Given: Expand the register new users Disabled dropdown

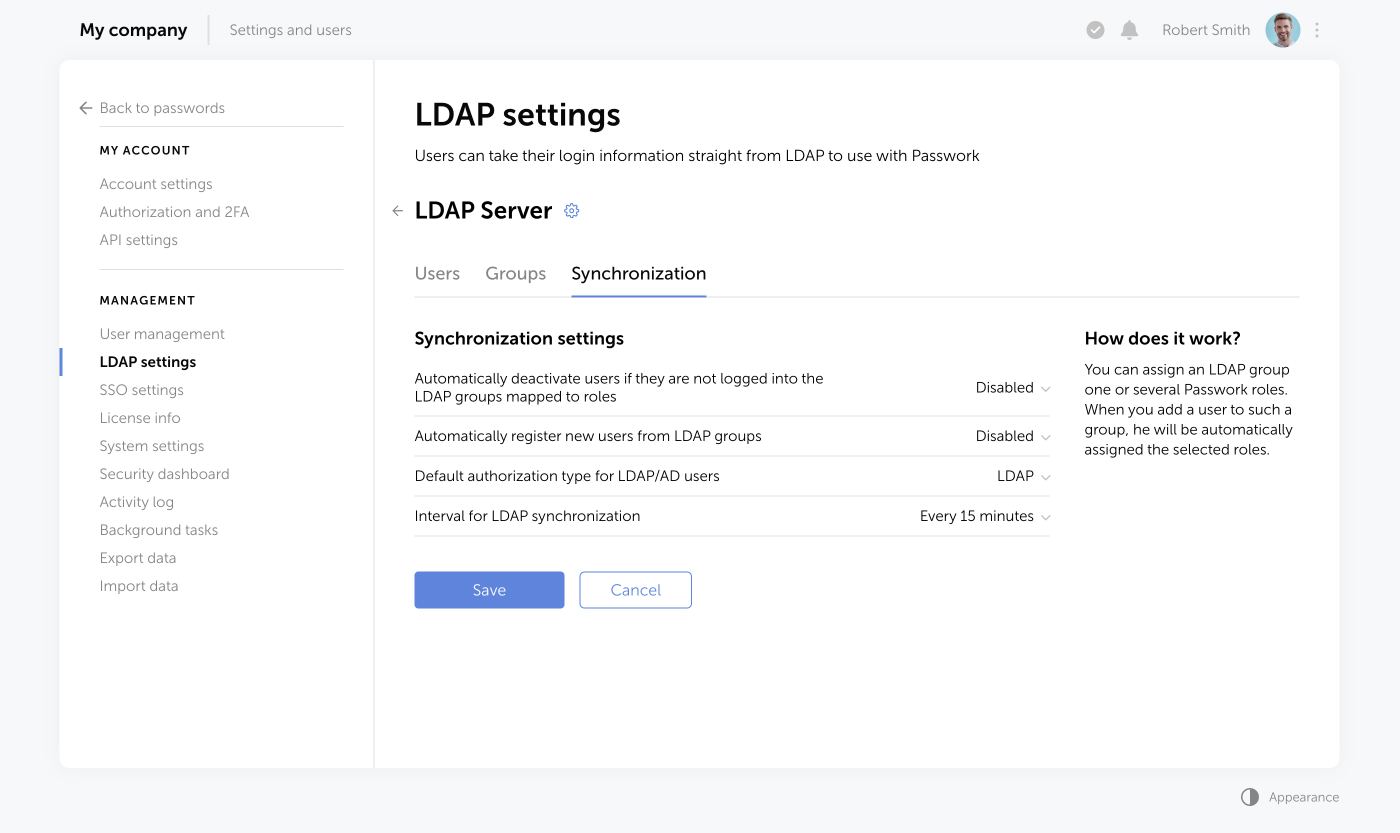Looking at the screenshot, I should pos(1012,436).
